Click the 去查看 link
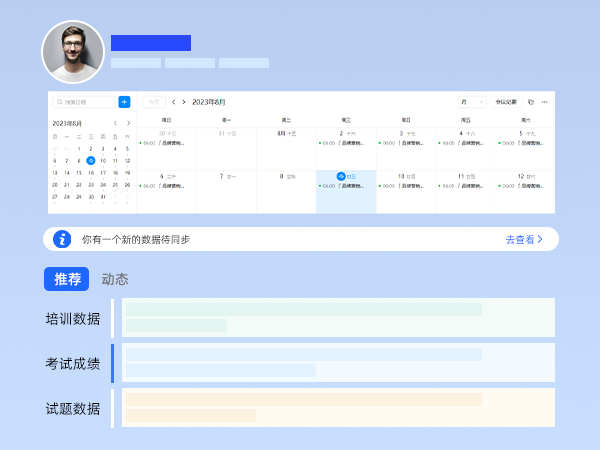The width and height of the screenshot is (600, 450). coord(524,239)
